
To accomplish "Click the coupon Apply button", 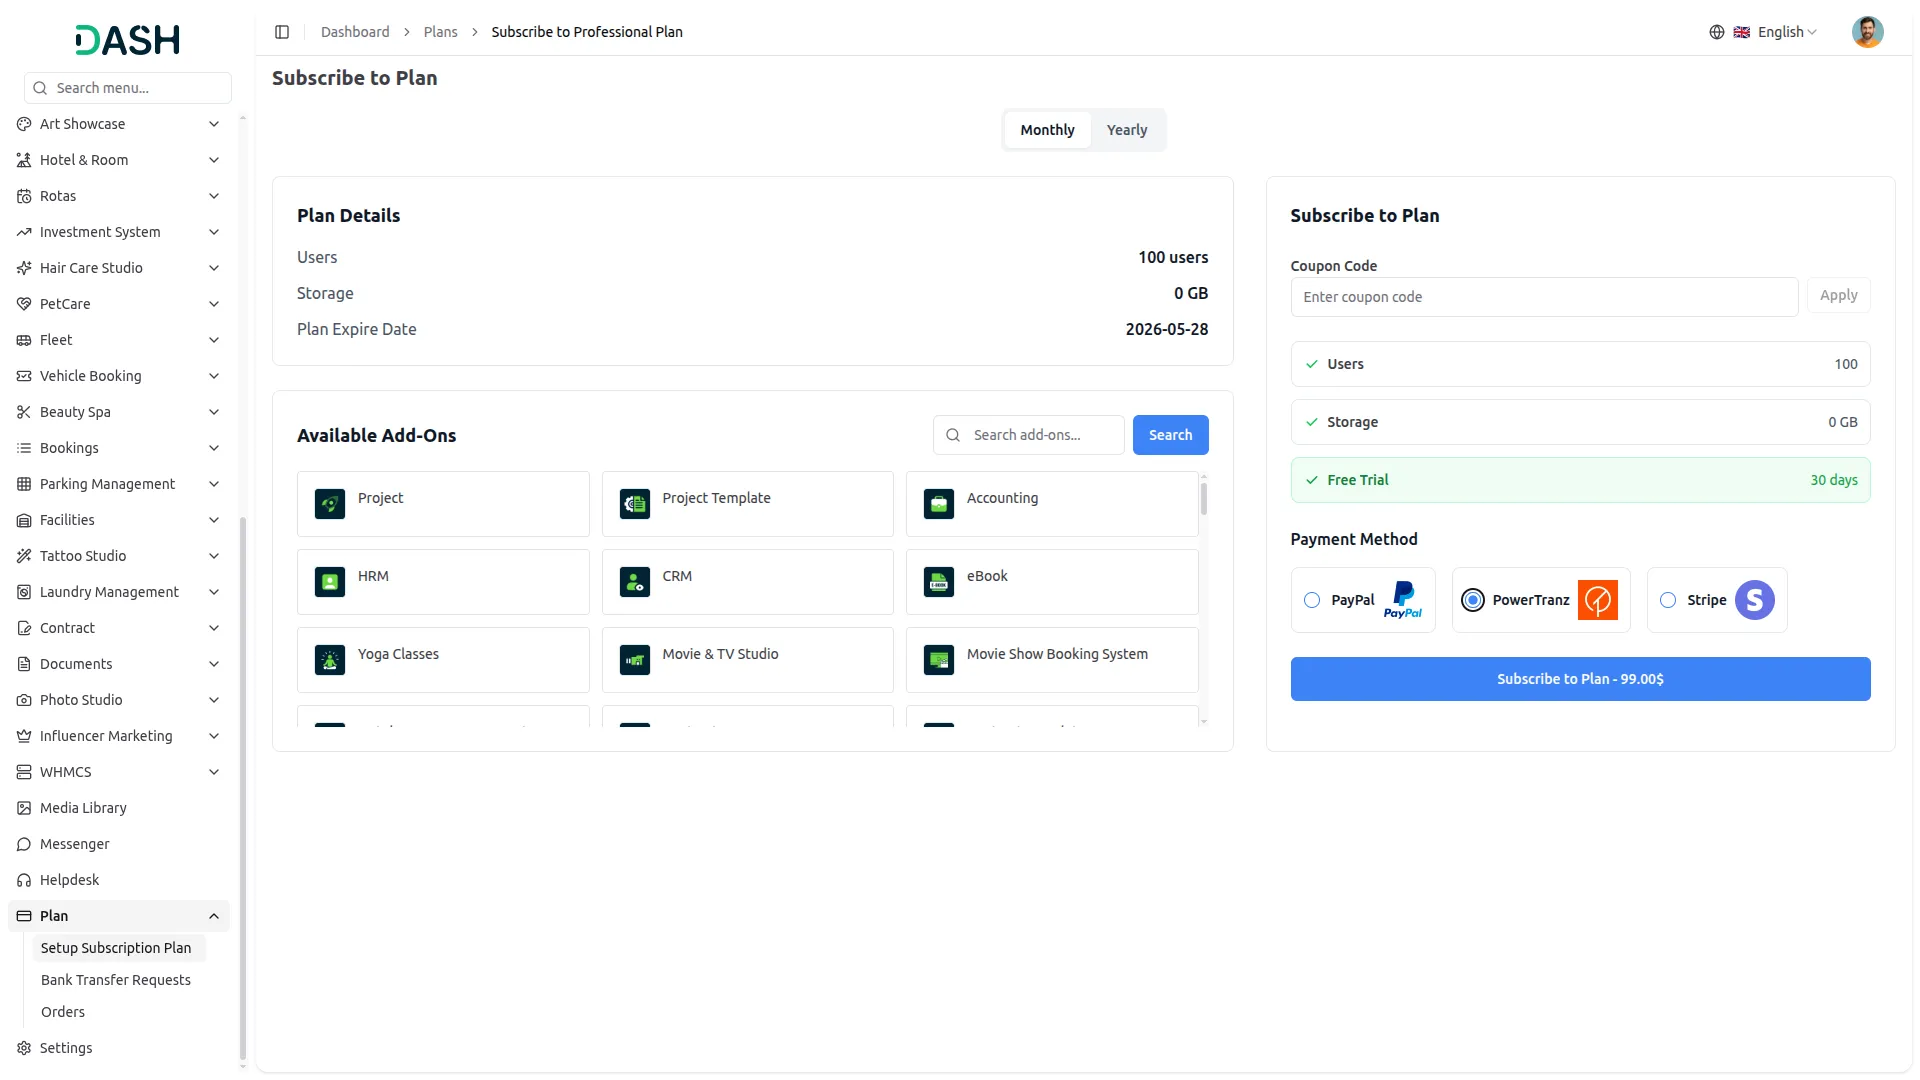I will click(x=1838, y=295).
